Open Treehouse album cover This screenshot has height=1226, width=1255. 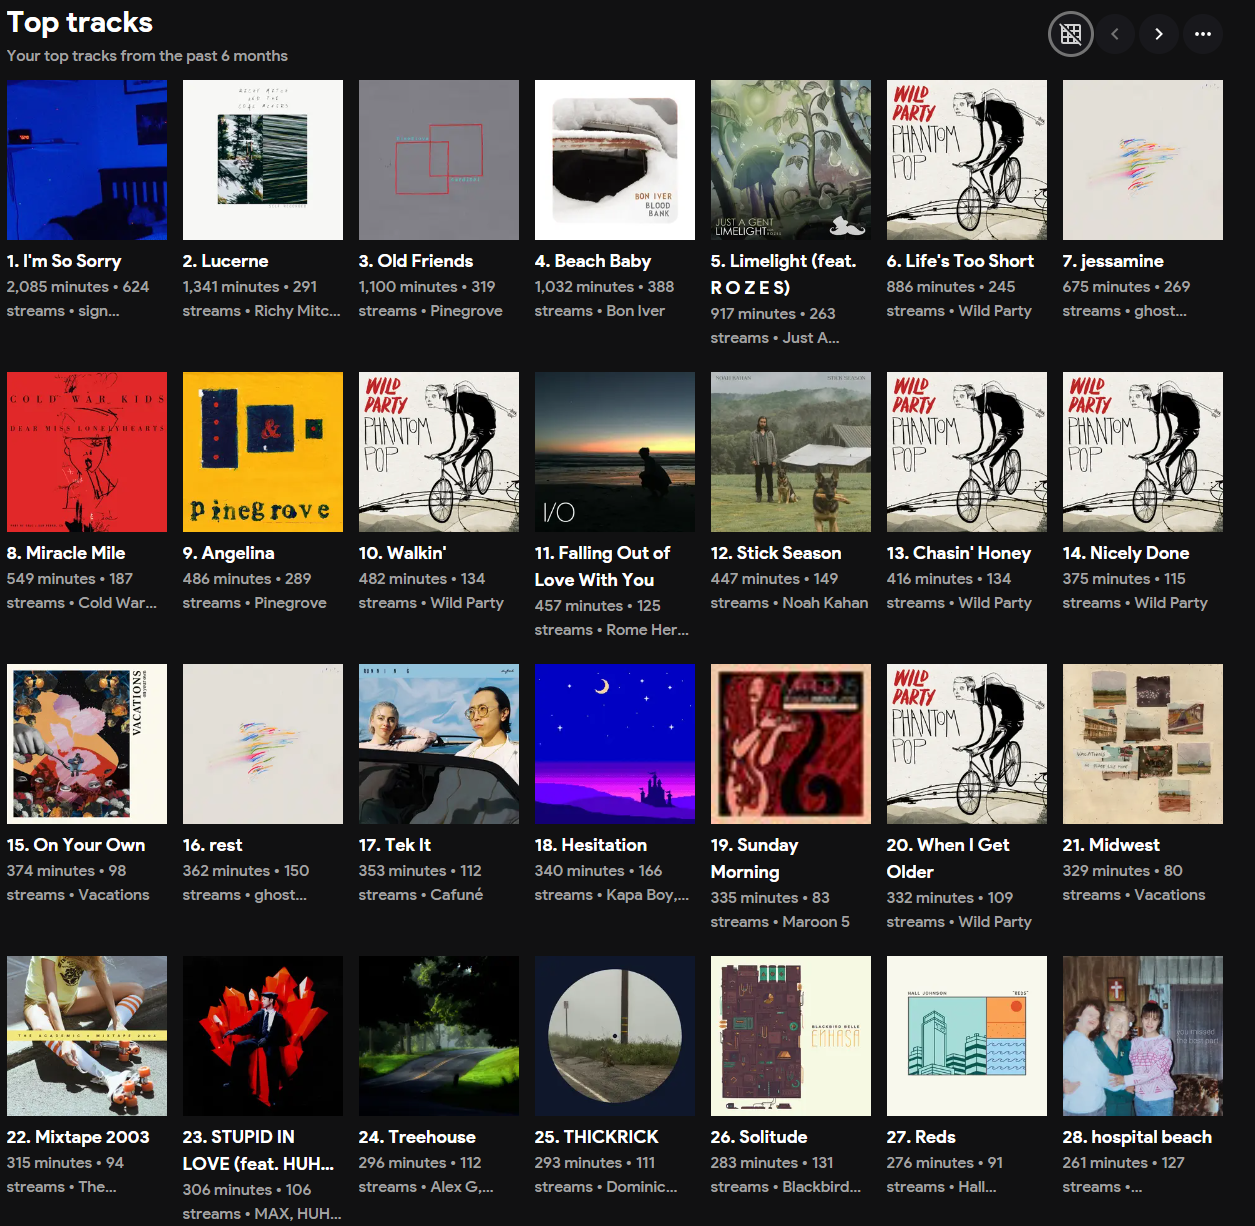[439, 1036]
